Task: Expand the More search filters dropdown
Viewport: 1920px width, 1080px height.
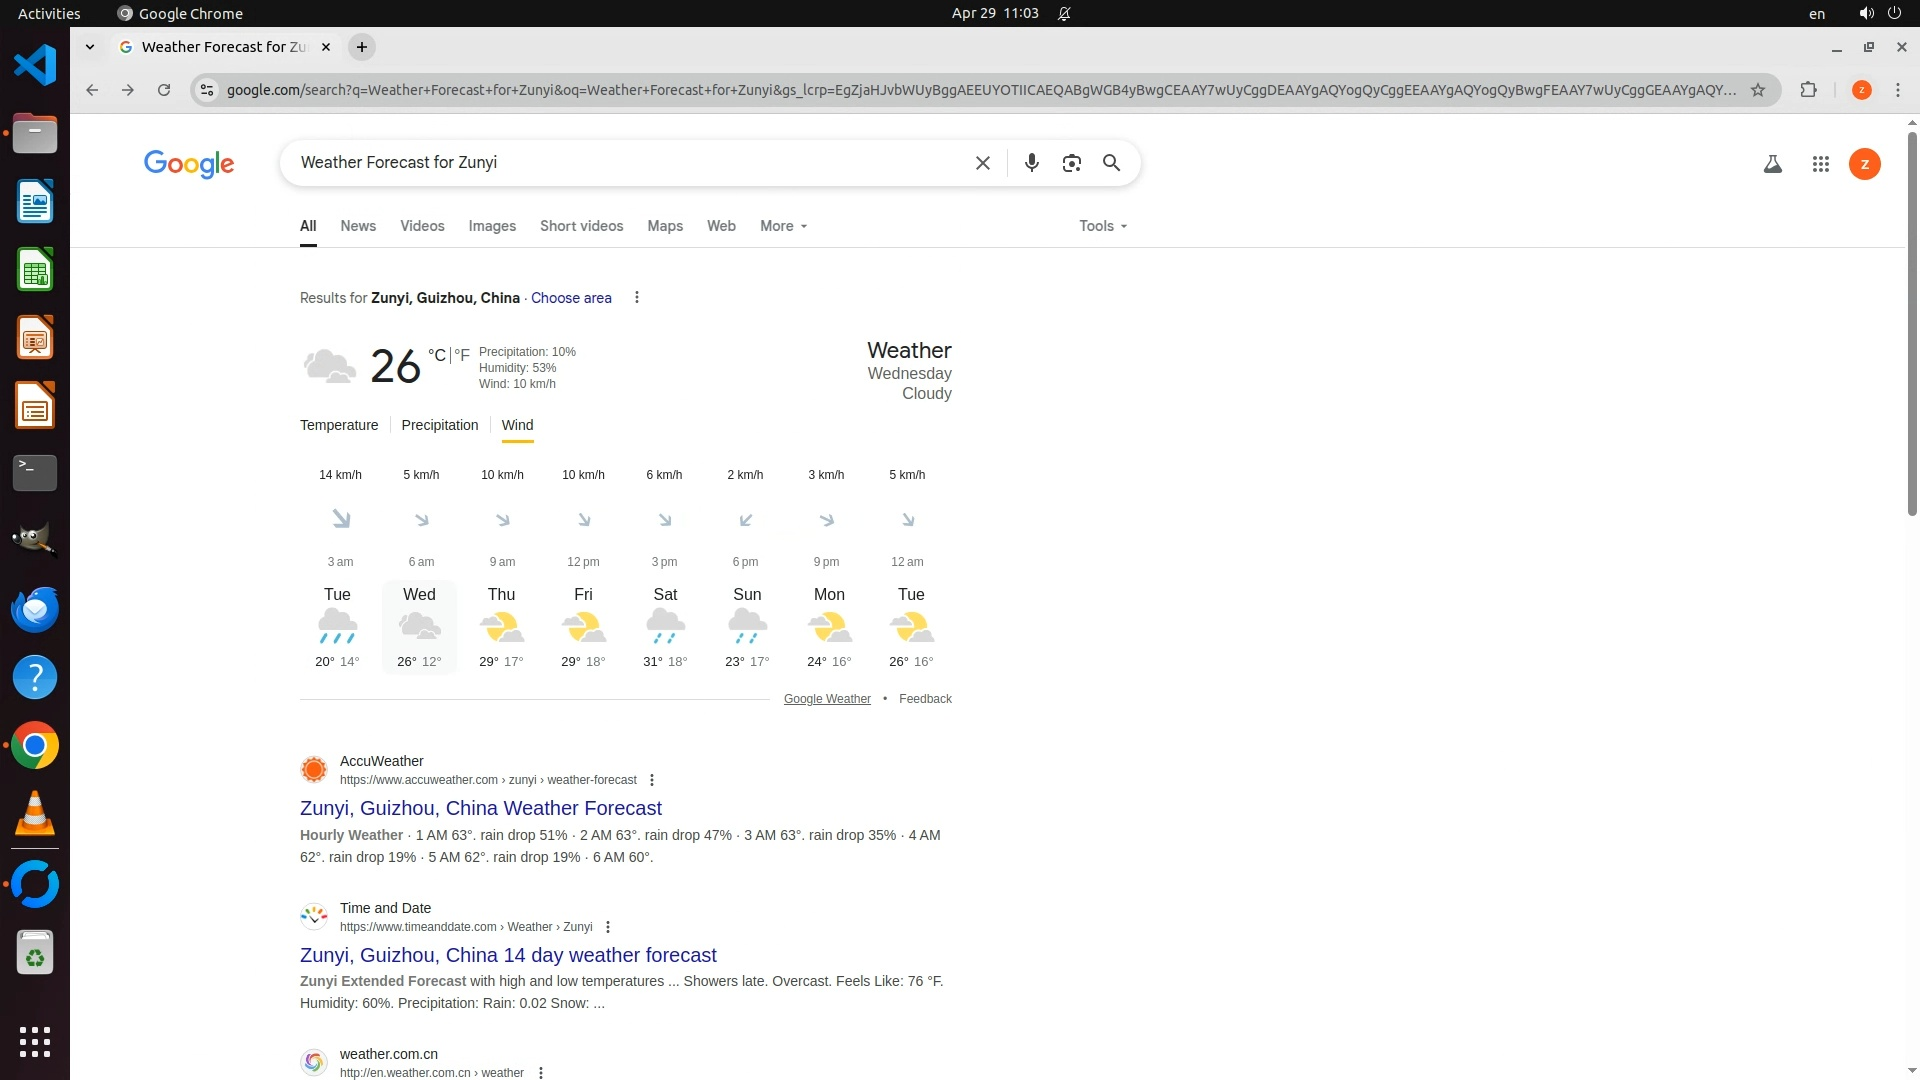Action: [782, 226]
